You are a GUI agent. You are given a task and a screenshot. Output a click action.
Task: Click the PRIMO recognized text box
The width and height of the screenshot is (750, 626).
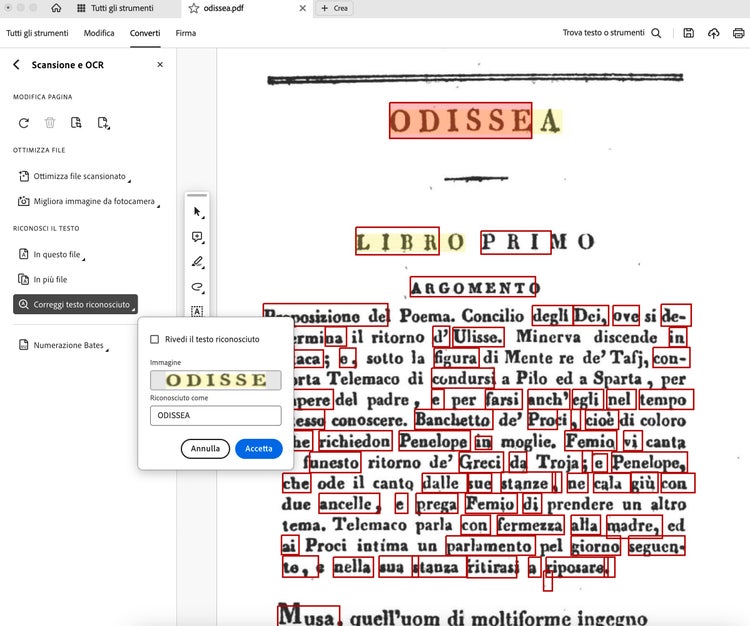click(516, 242)
